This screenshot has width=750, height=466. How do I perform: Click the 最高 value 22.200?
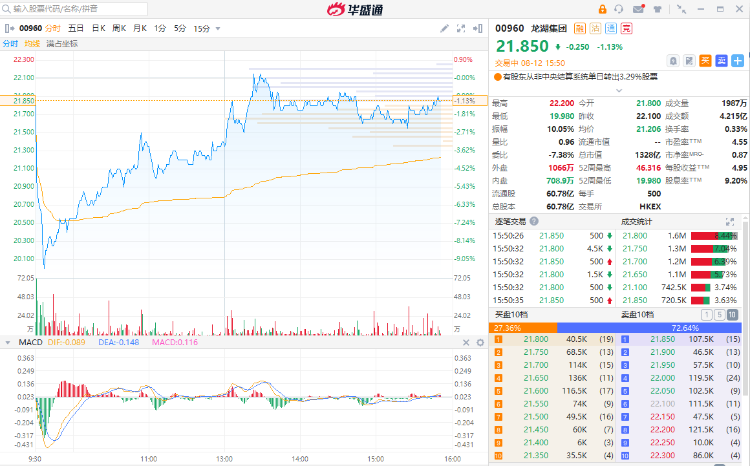coord(562,103)
